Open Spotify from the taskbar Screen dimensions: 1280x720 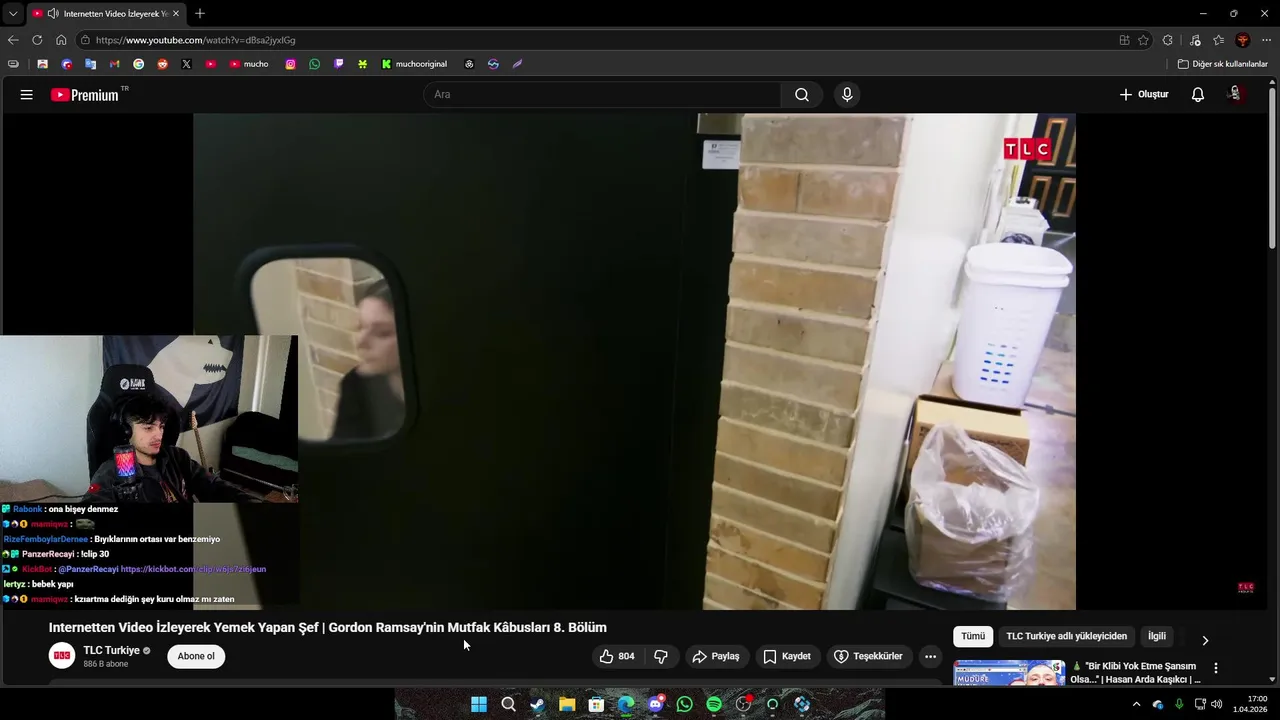714,704
